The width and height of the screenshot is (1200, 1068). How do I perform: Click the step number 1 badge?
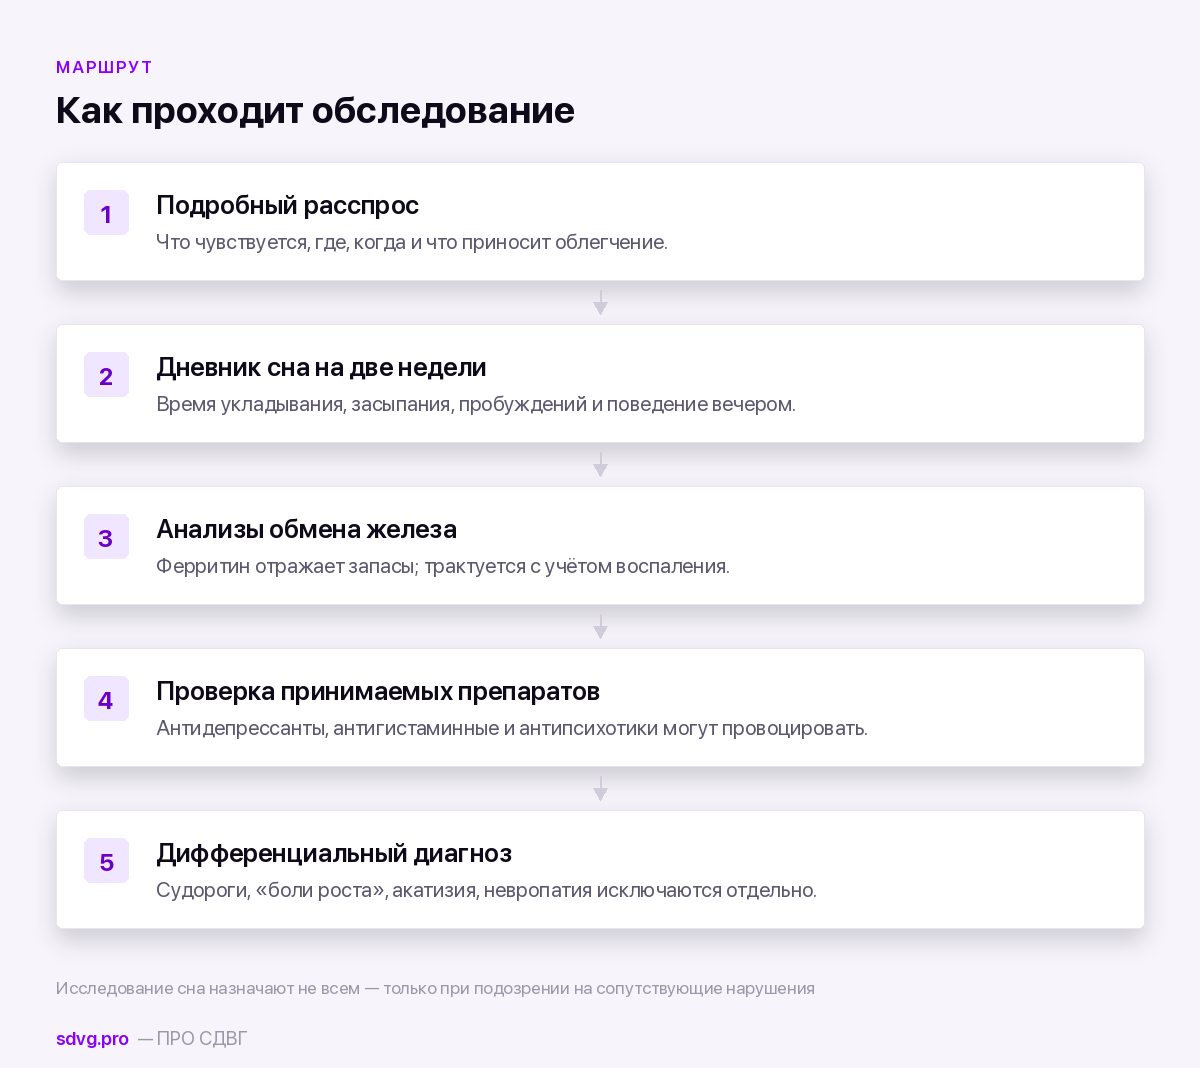[x=106, y=213]
